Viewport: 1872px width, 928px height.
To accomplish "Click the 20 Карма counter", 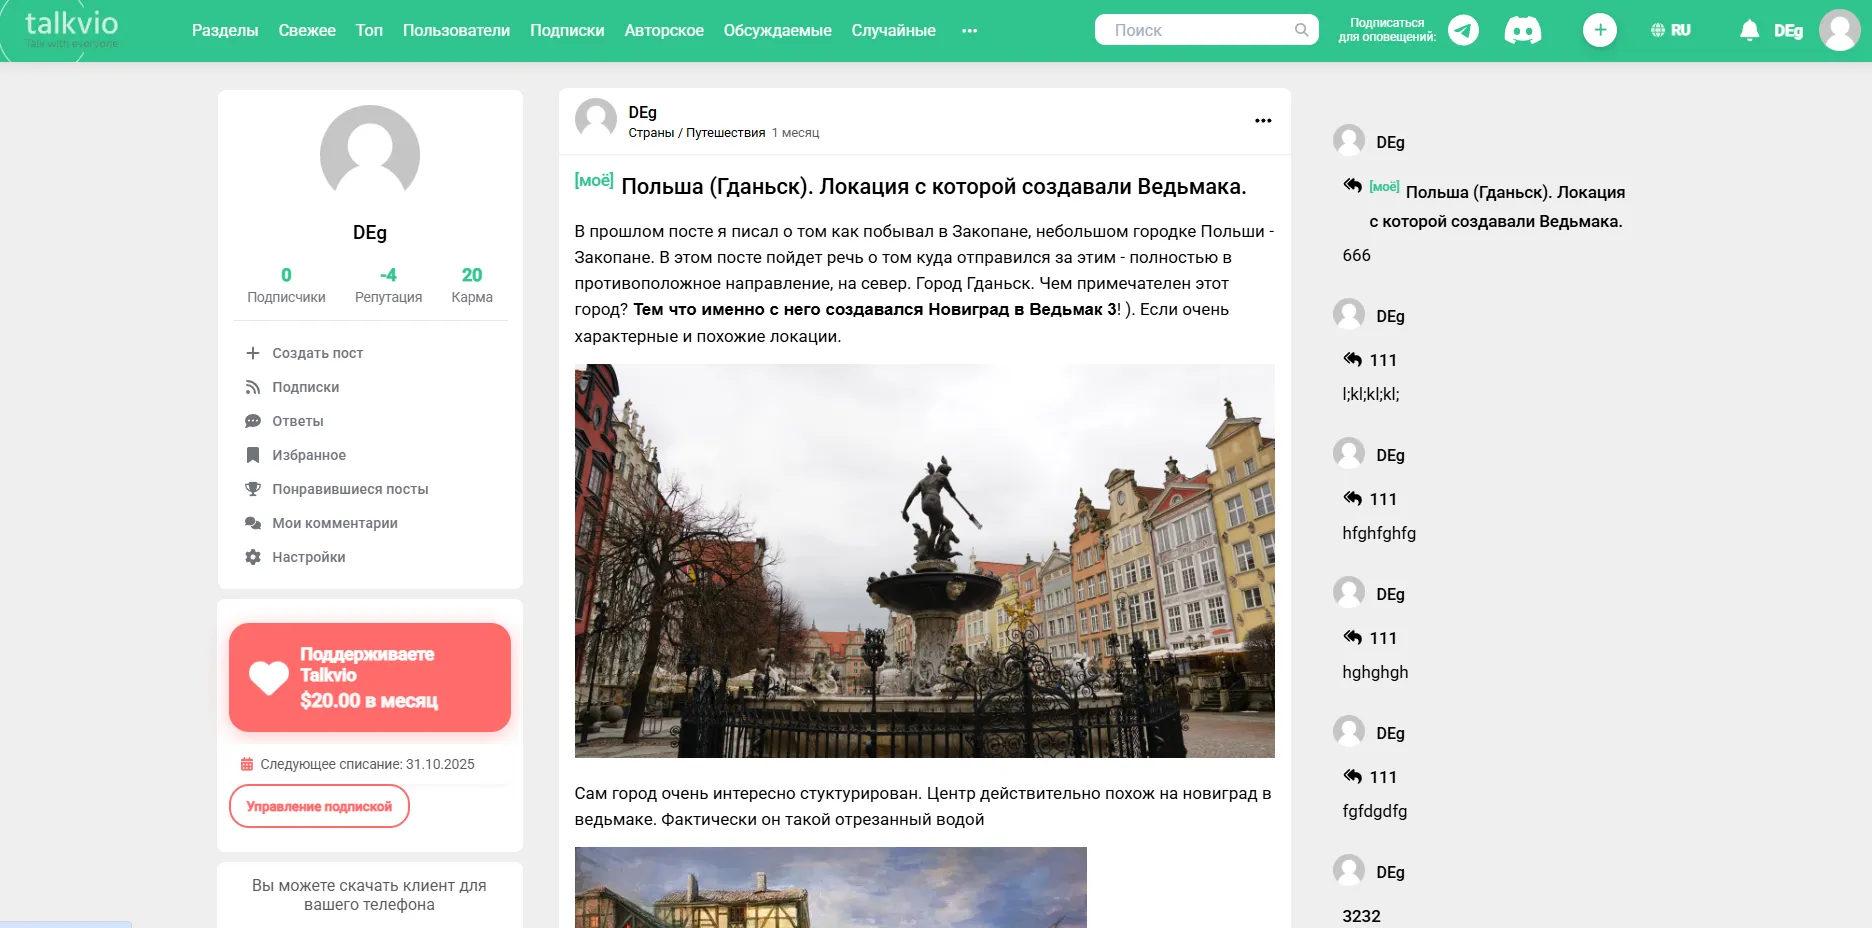I will point(472,284).
